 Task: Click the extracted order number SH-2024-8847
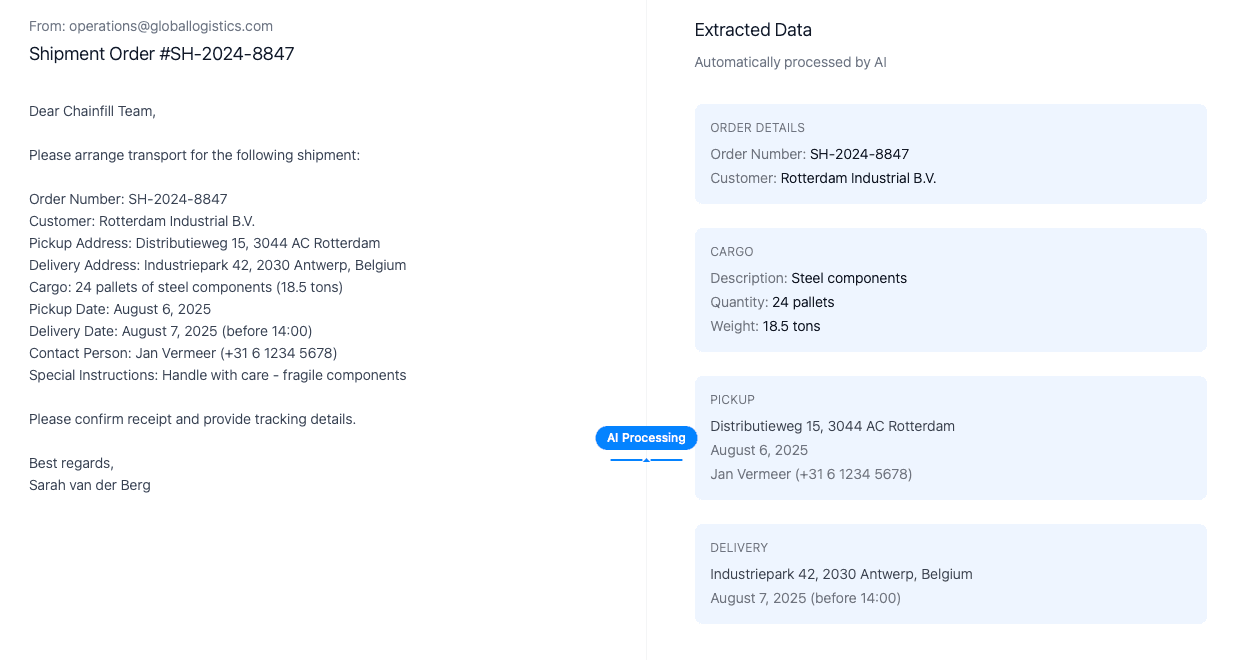point(859,154)
